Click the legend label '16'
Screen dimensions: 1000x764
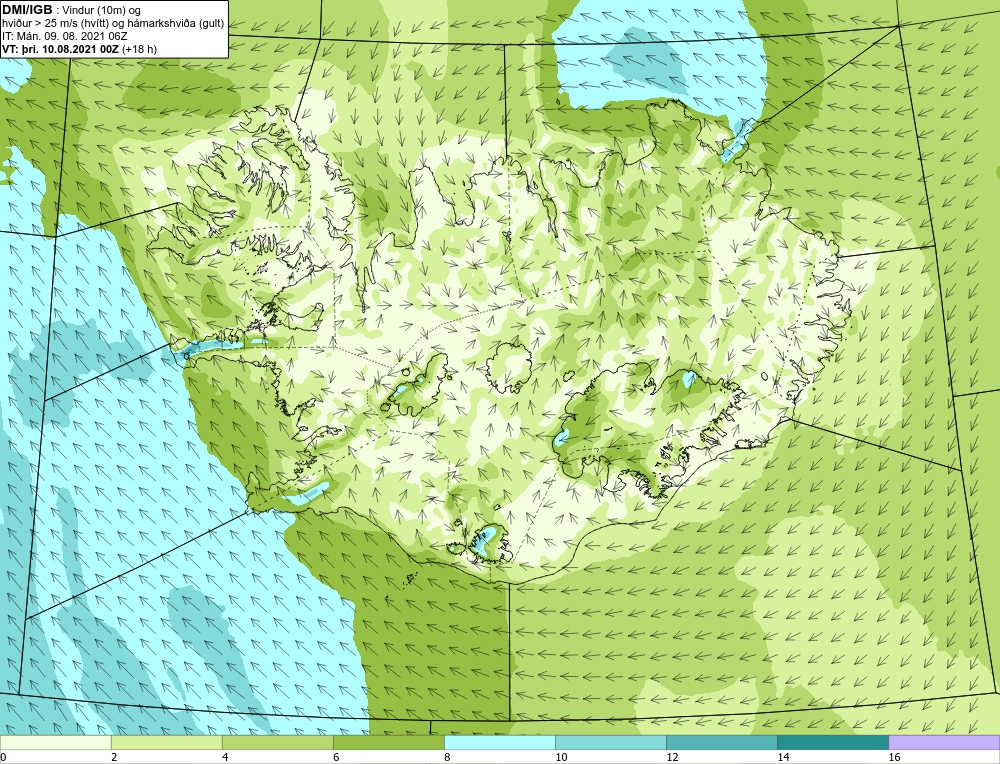(893, 757)
